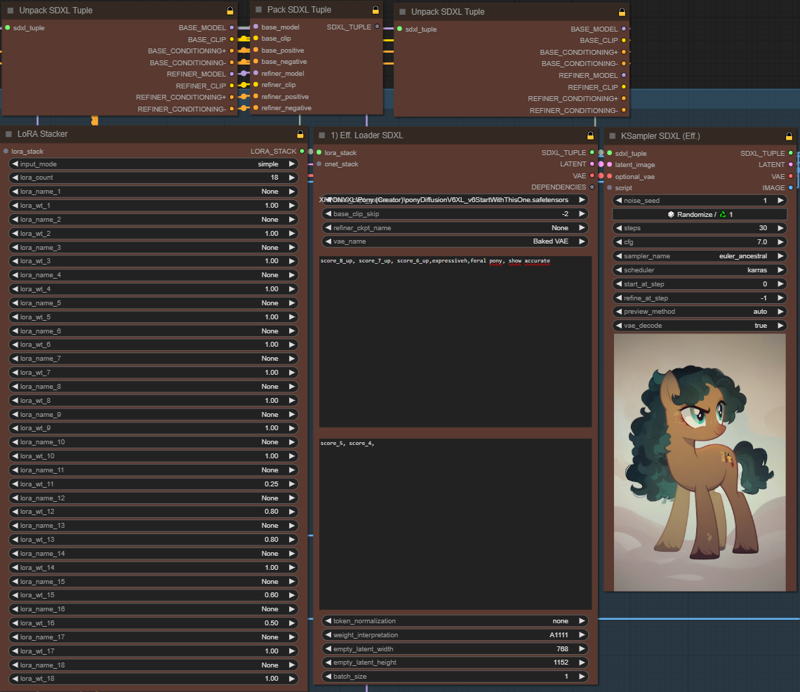Select the refiner_negative input port on Pack SDXL Tuple

[x=256, y=108]
